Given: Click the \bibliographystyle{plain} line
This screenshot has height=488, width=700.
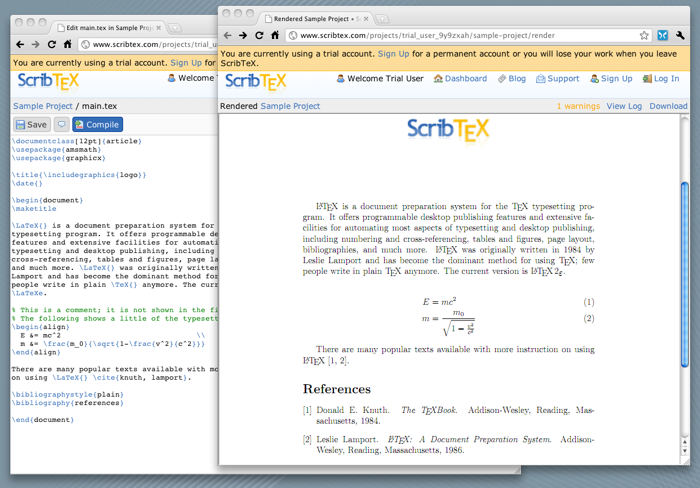Looking at the screenshot, I should [x=67, y=394].
